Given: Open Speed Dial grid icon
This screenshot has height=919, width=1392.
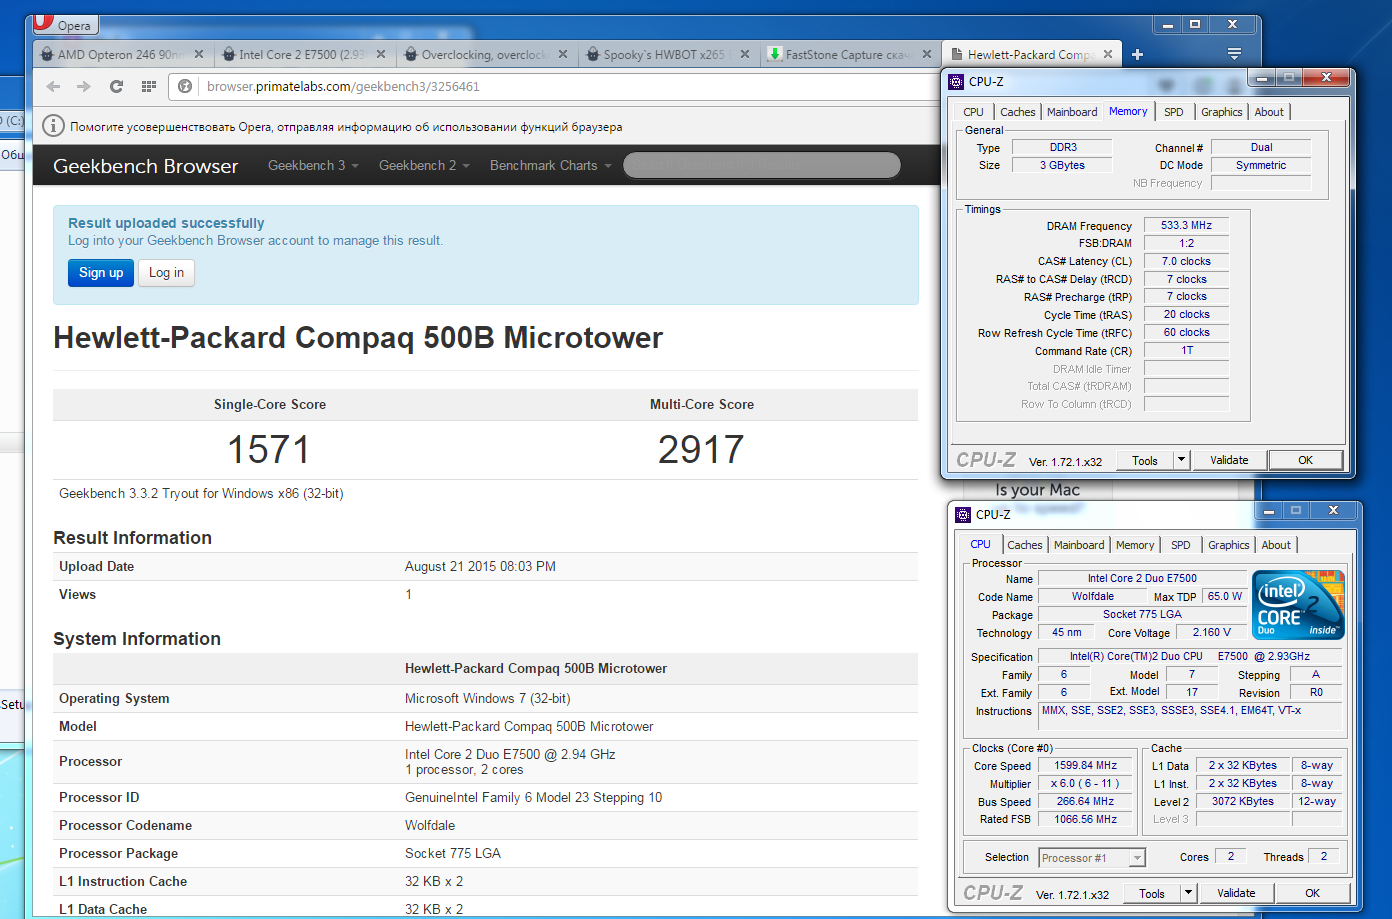Looking at the screenshot, I should [149, 87].
